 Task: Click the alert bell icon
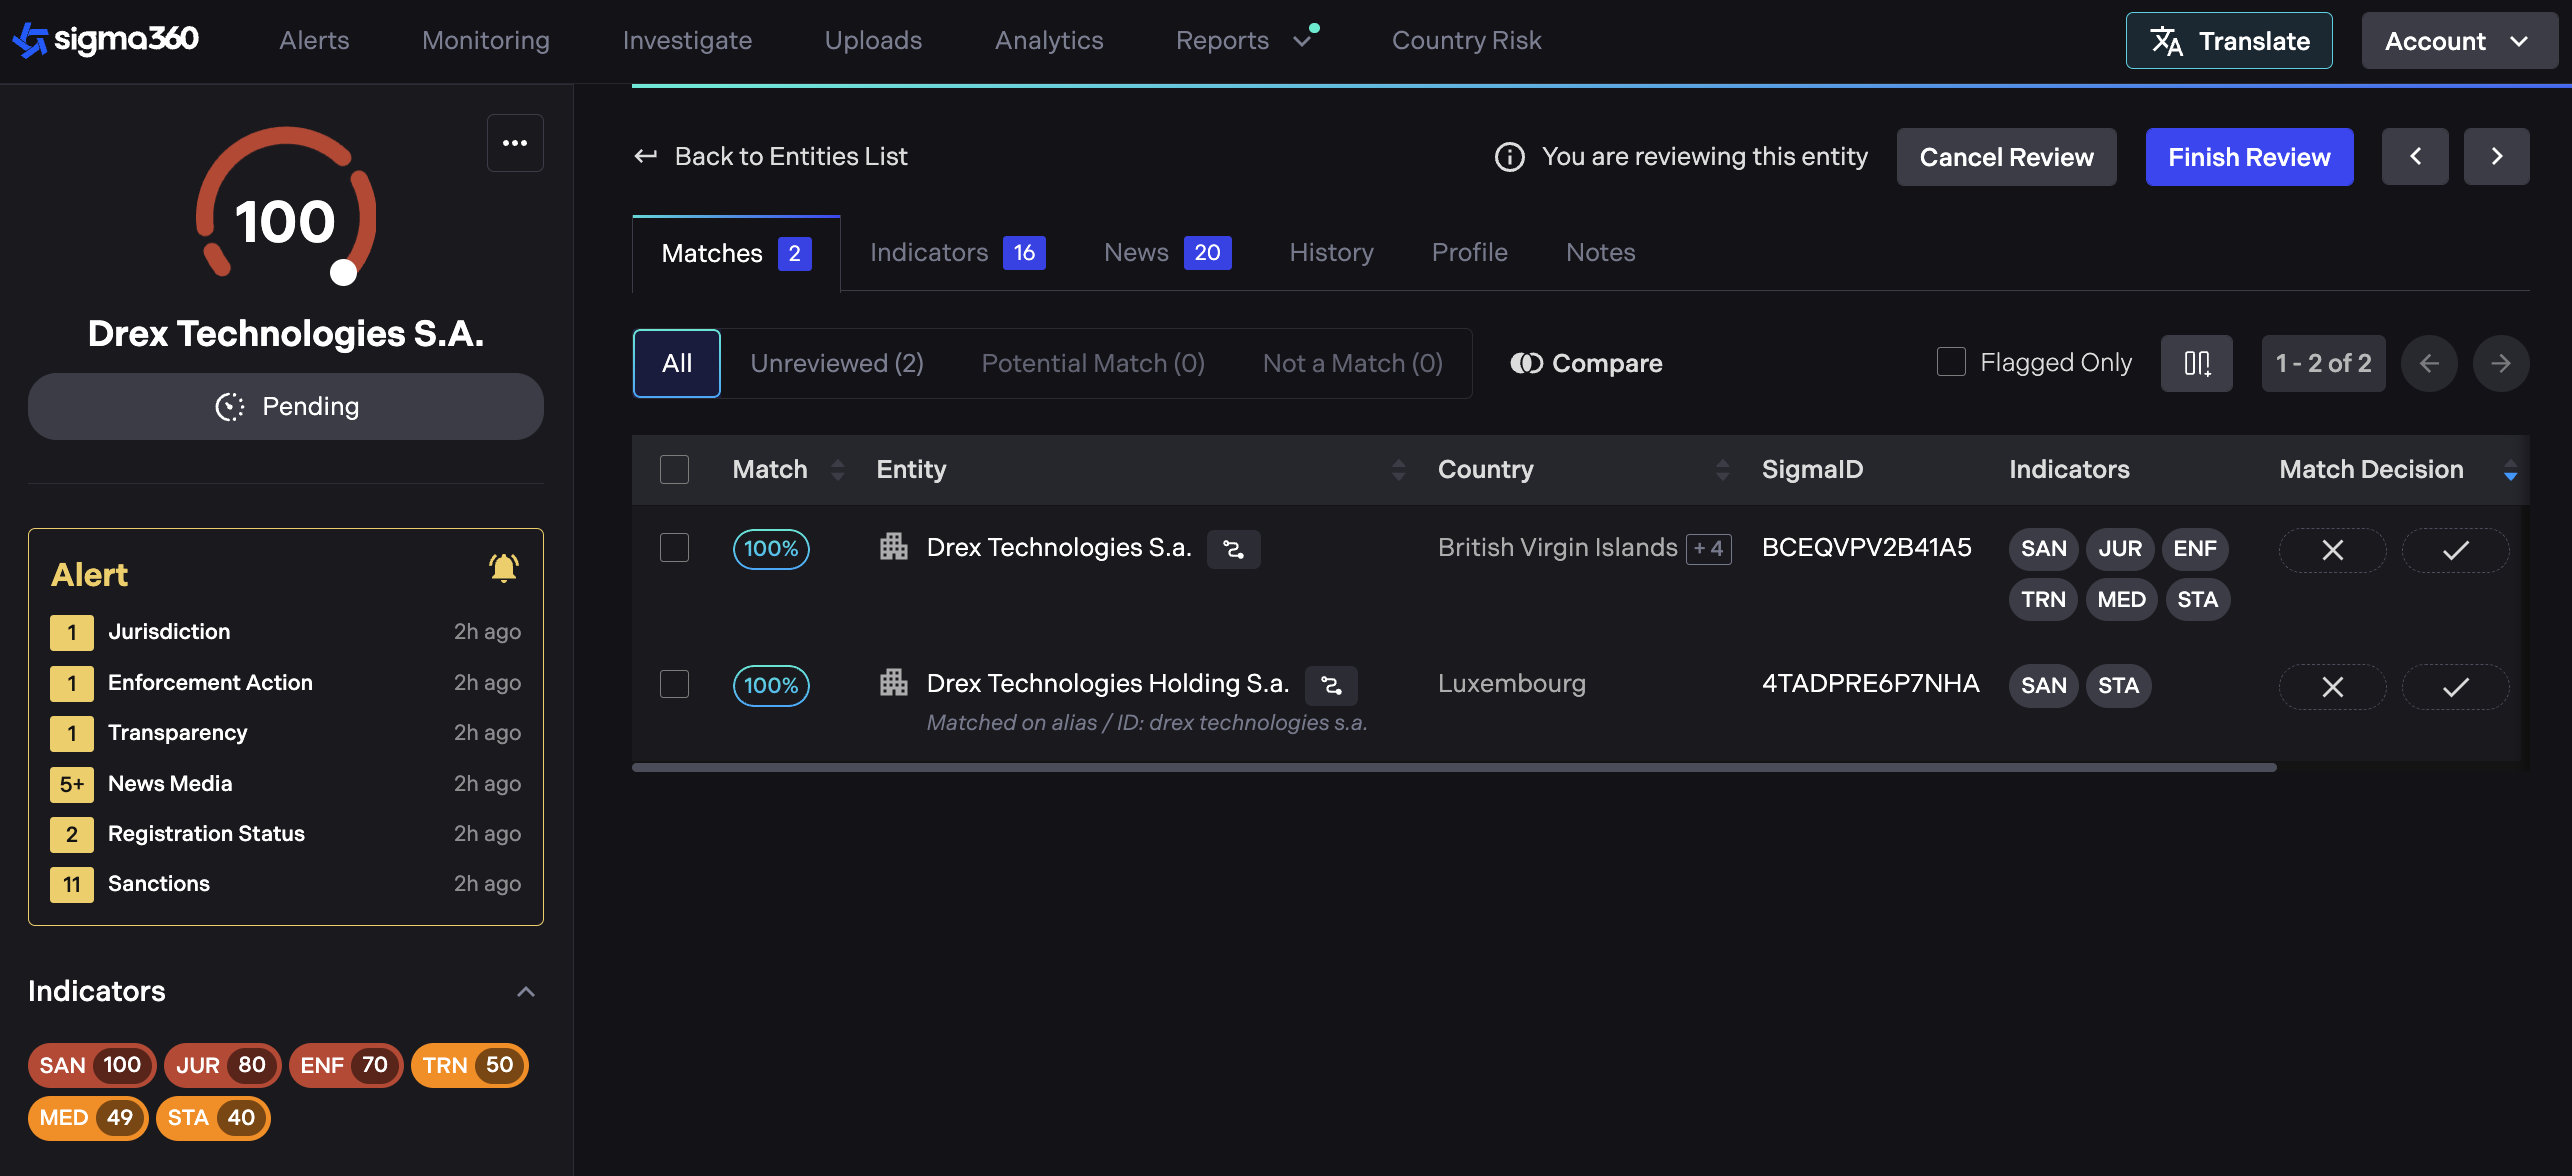coord(503,568)
